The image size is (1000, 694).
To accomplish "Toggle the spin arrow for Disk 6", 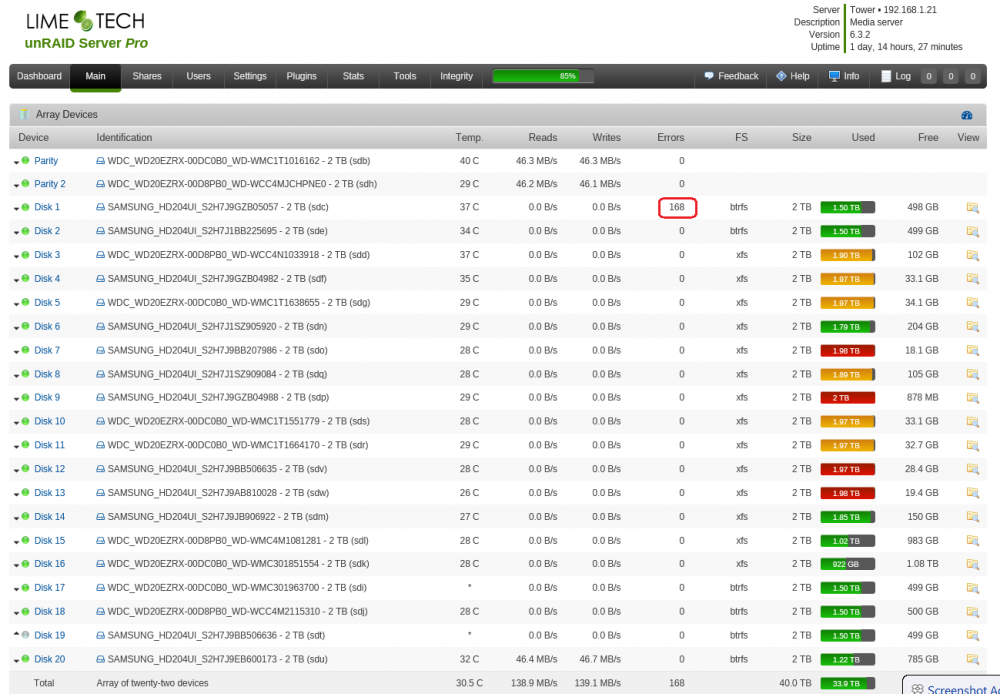I will [x=17, y=328].
